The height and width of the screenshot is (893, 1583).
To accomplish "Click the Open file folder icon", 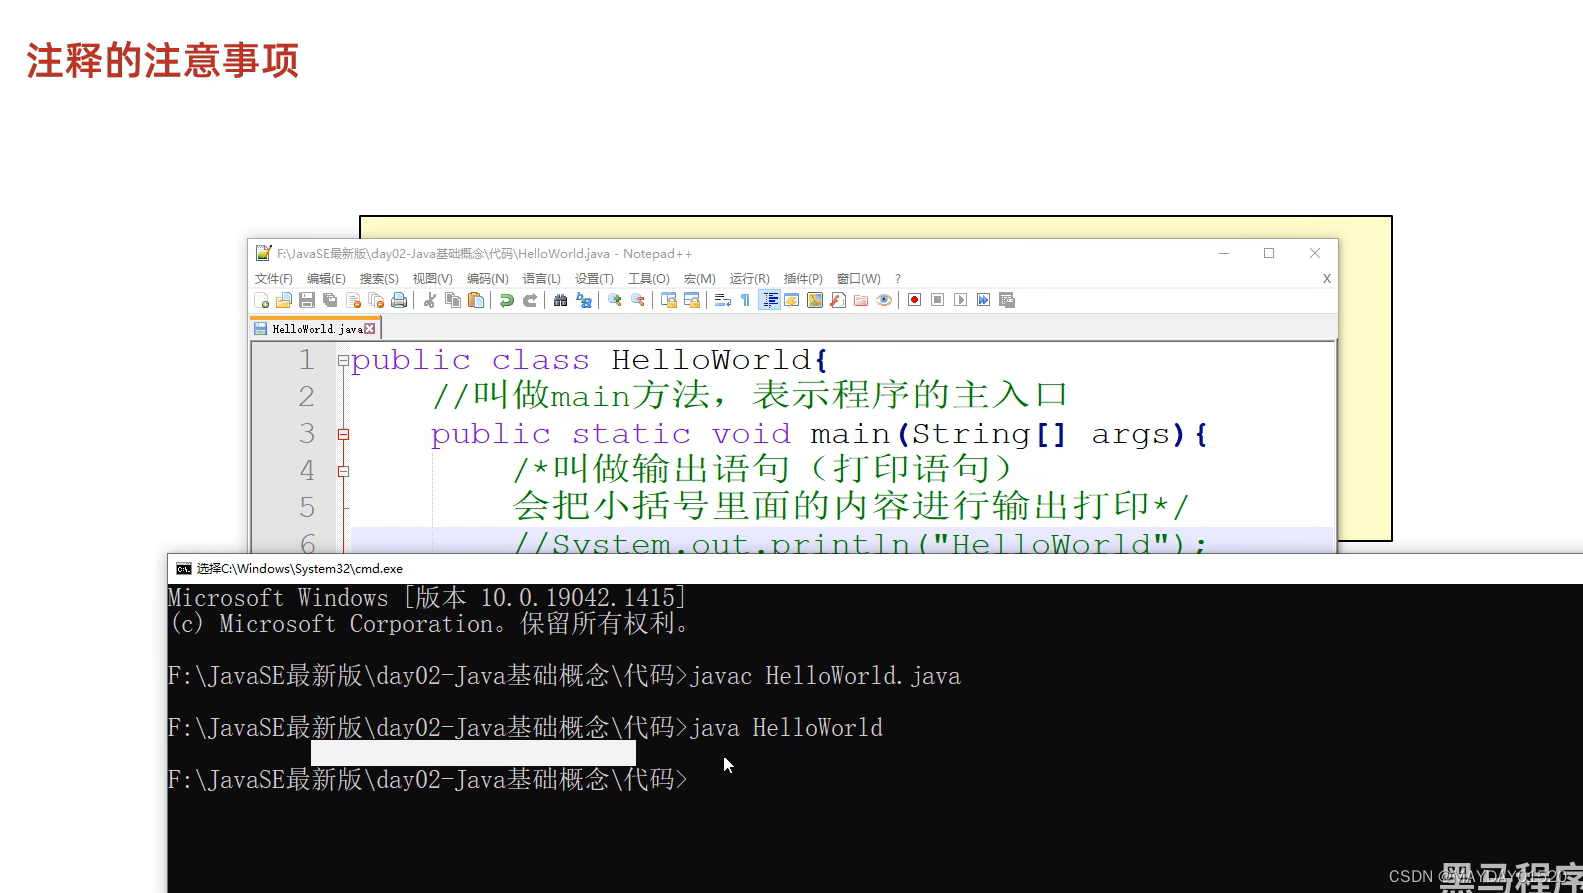I will (x=284, y=300).
